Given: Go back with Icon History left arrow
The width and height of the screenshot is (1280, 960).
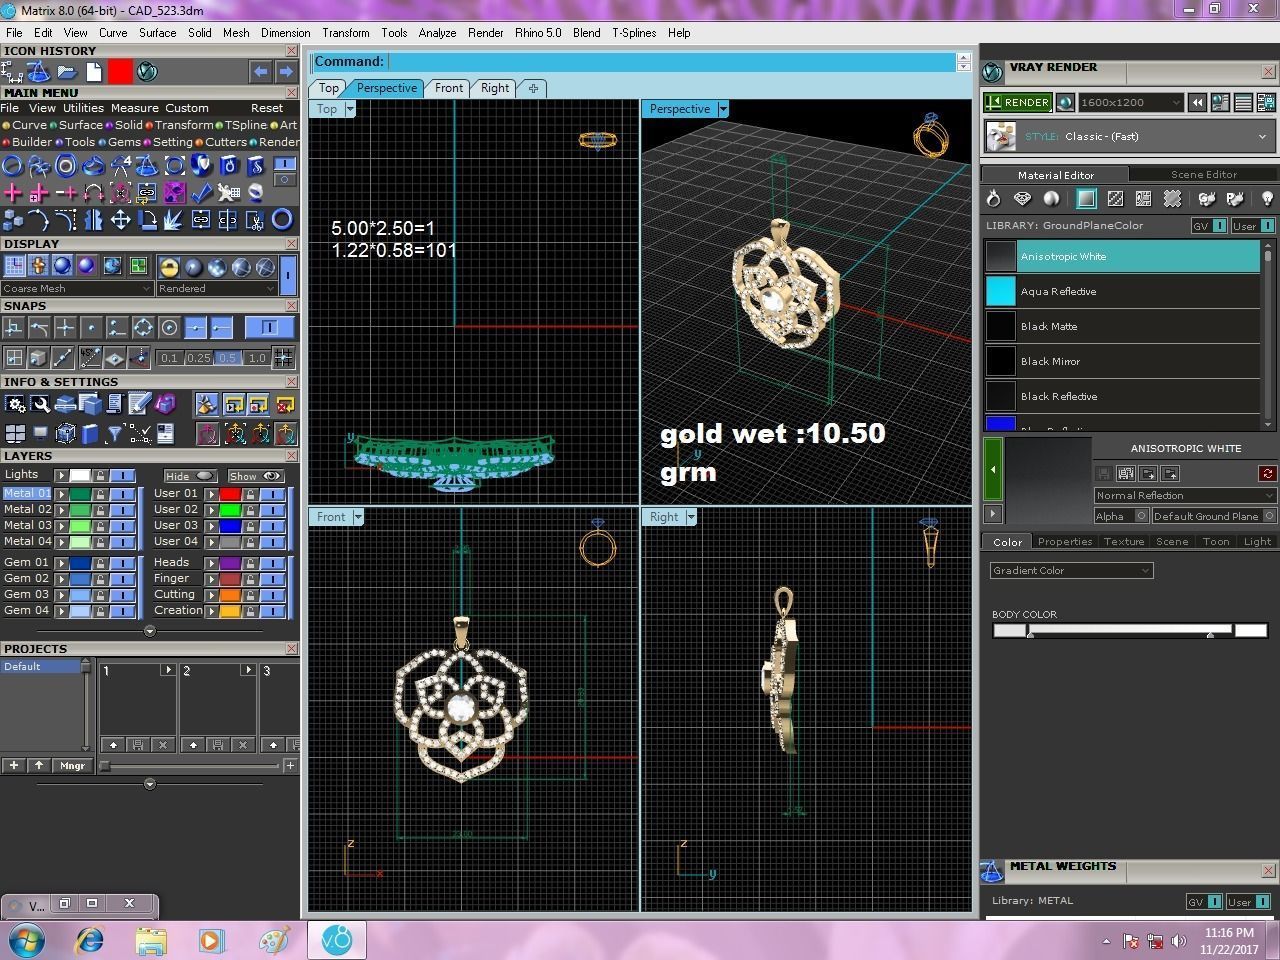Looking at the screenshot, I should click(x=260, y=72).
